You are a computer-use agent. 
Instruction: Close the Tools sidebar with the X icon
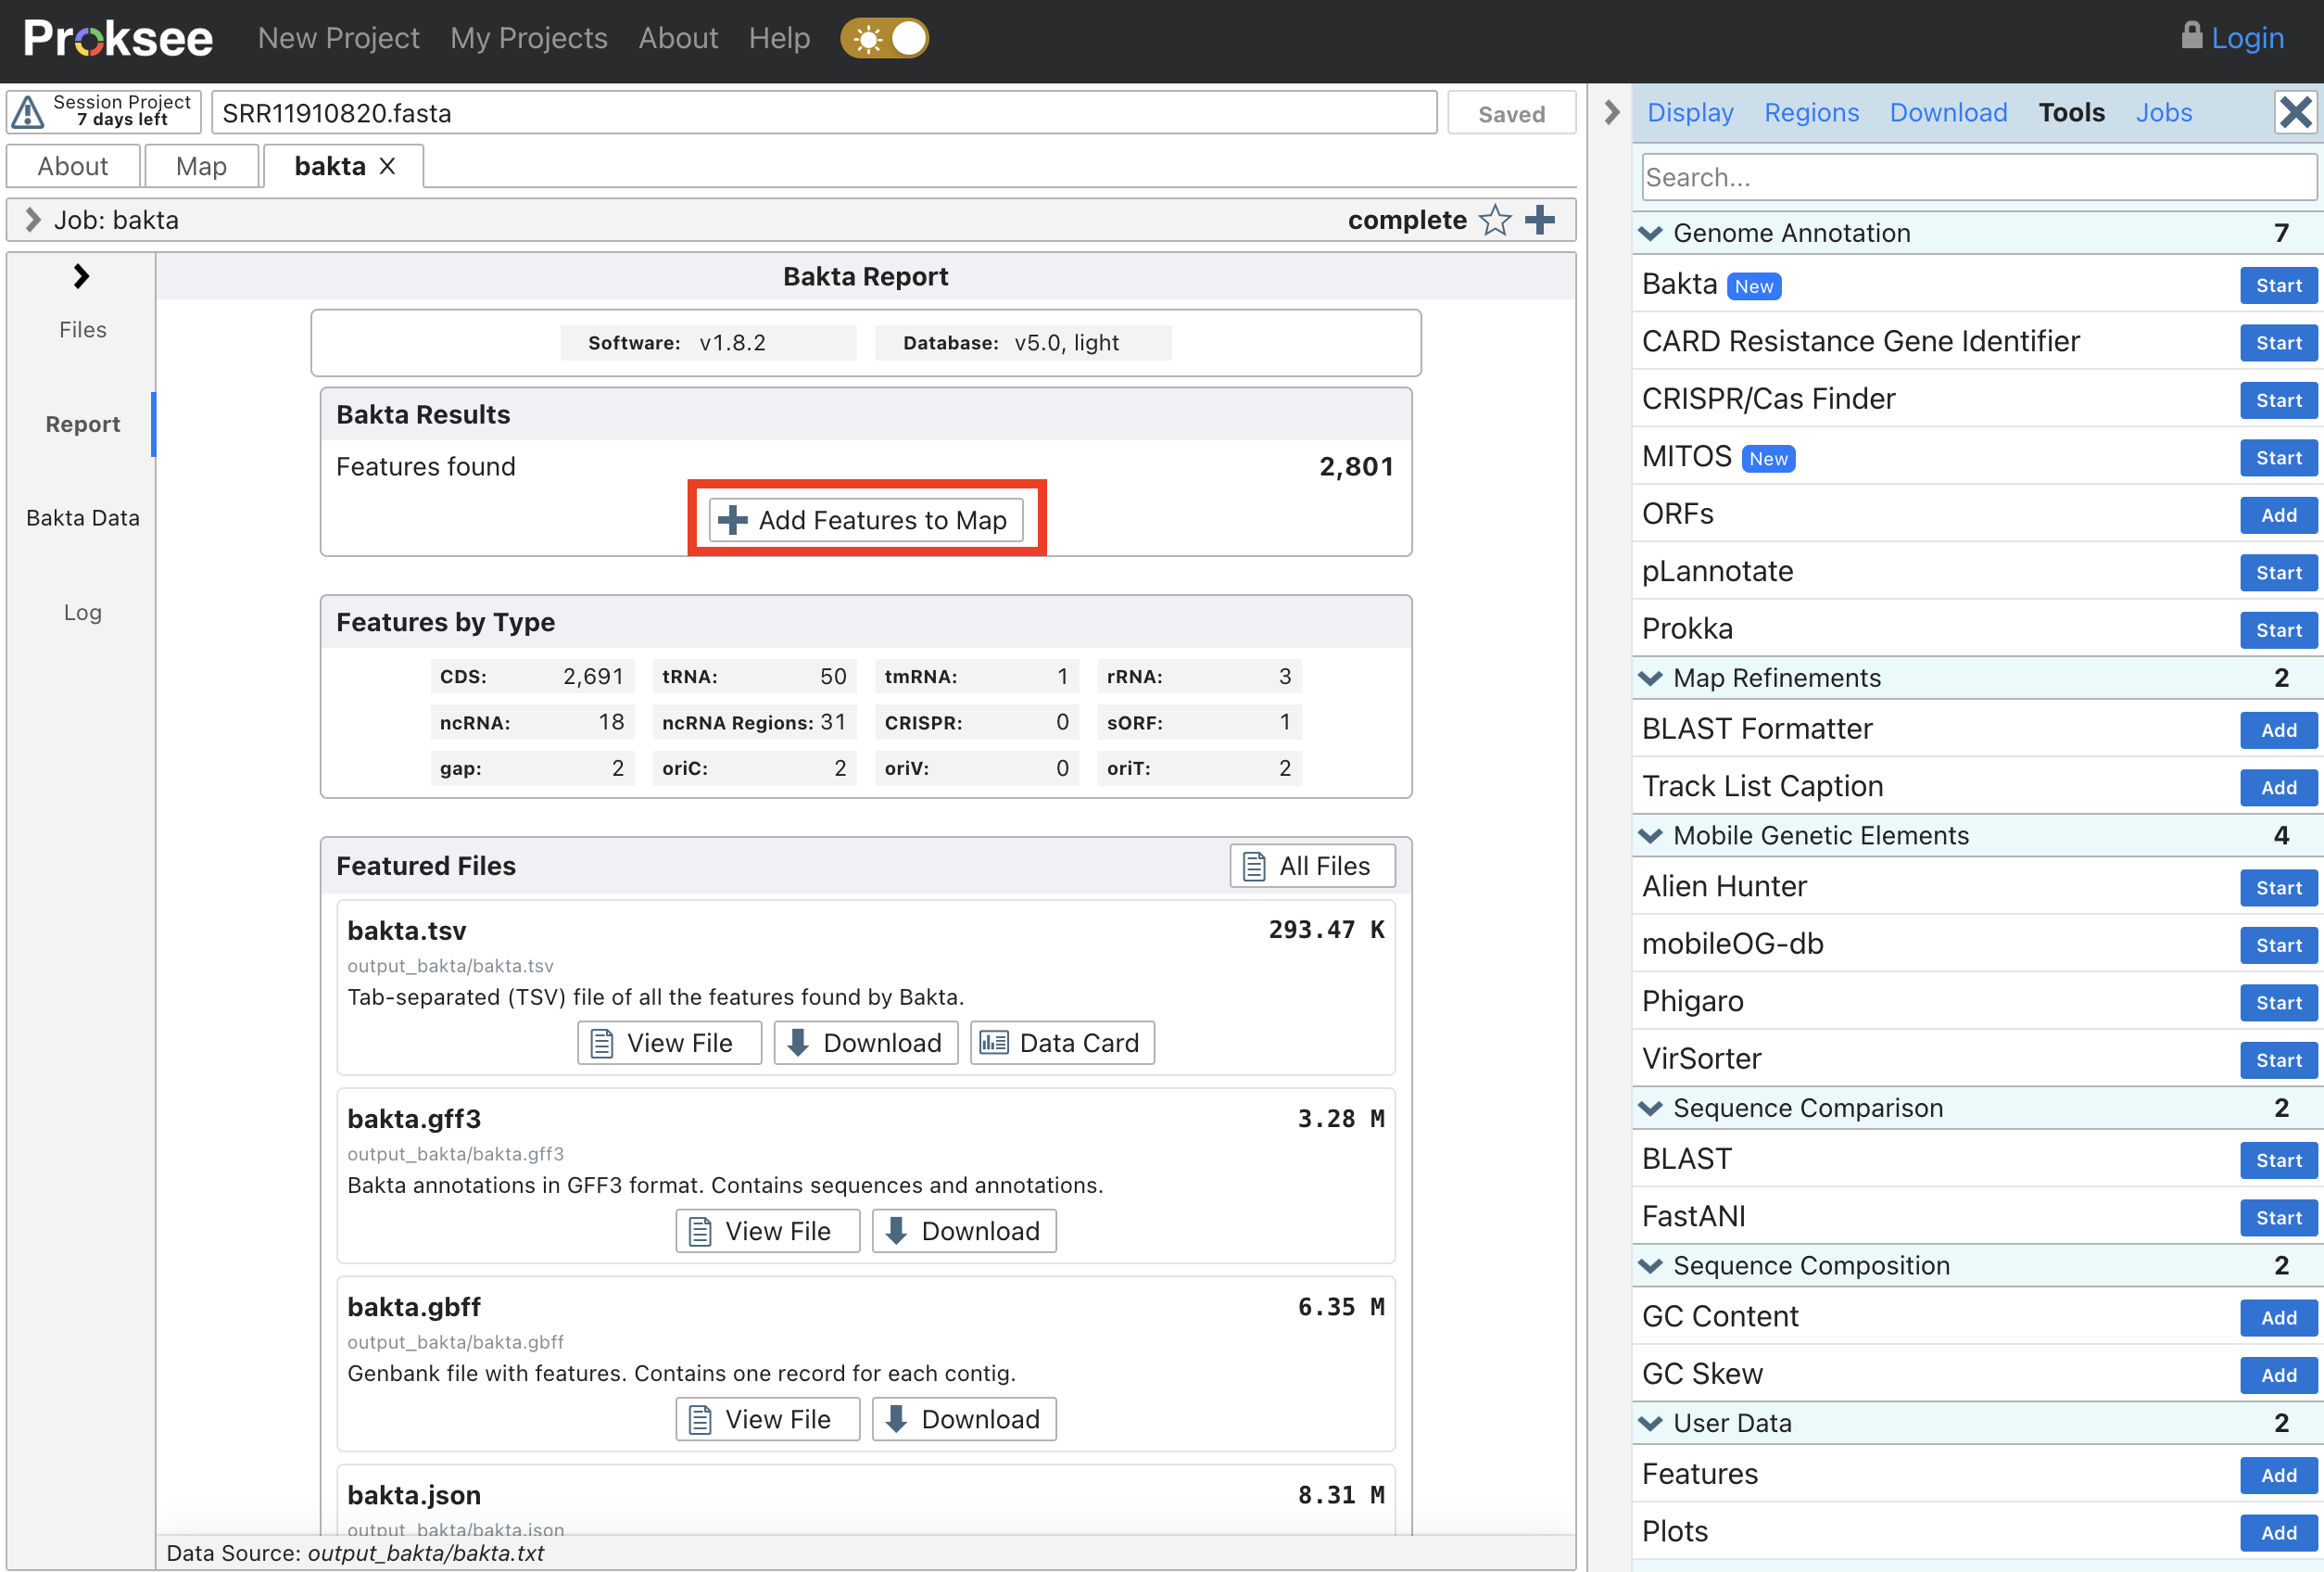point(2294,112)
